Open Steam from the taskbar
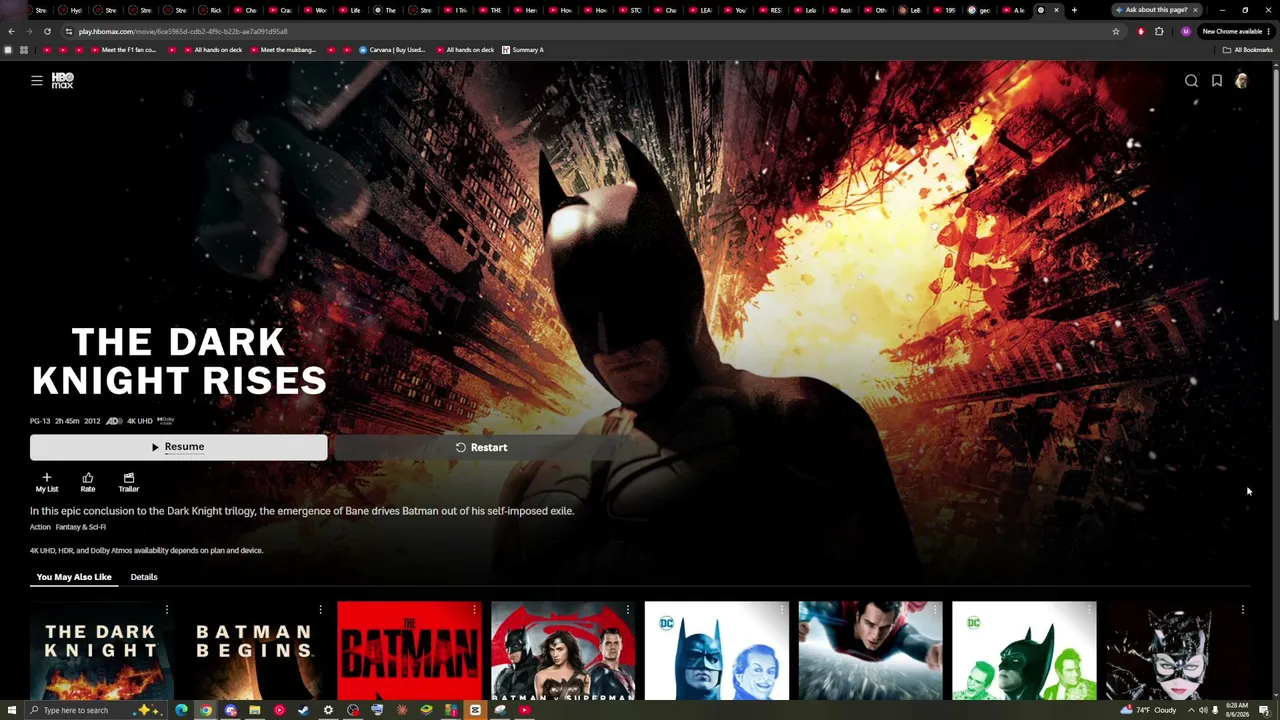The height and width of the screenshot is (720, 1280). pos(303,710)
